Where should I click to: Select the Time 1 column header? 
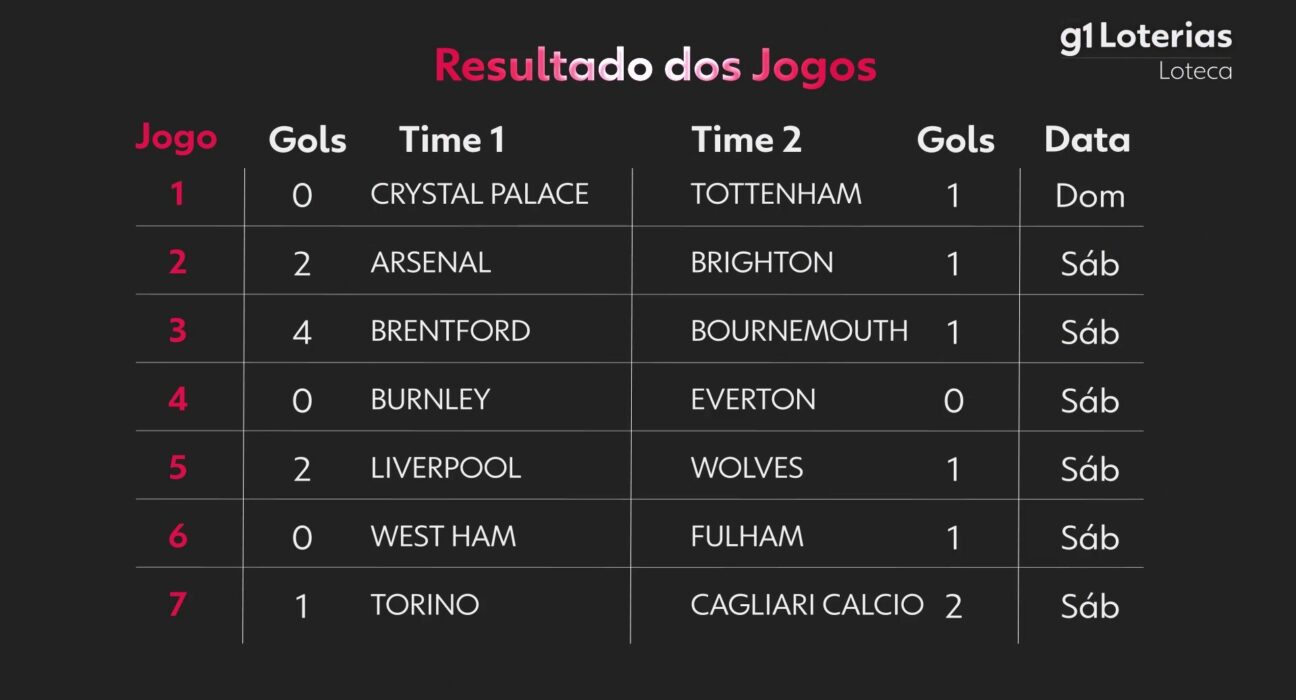pos(452,140)
